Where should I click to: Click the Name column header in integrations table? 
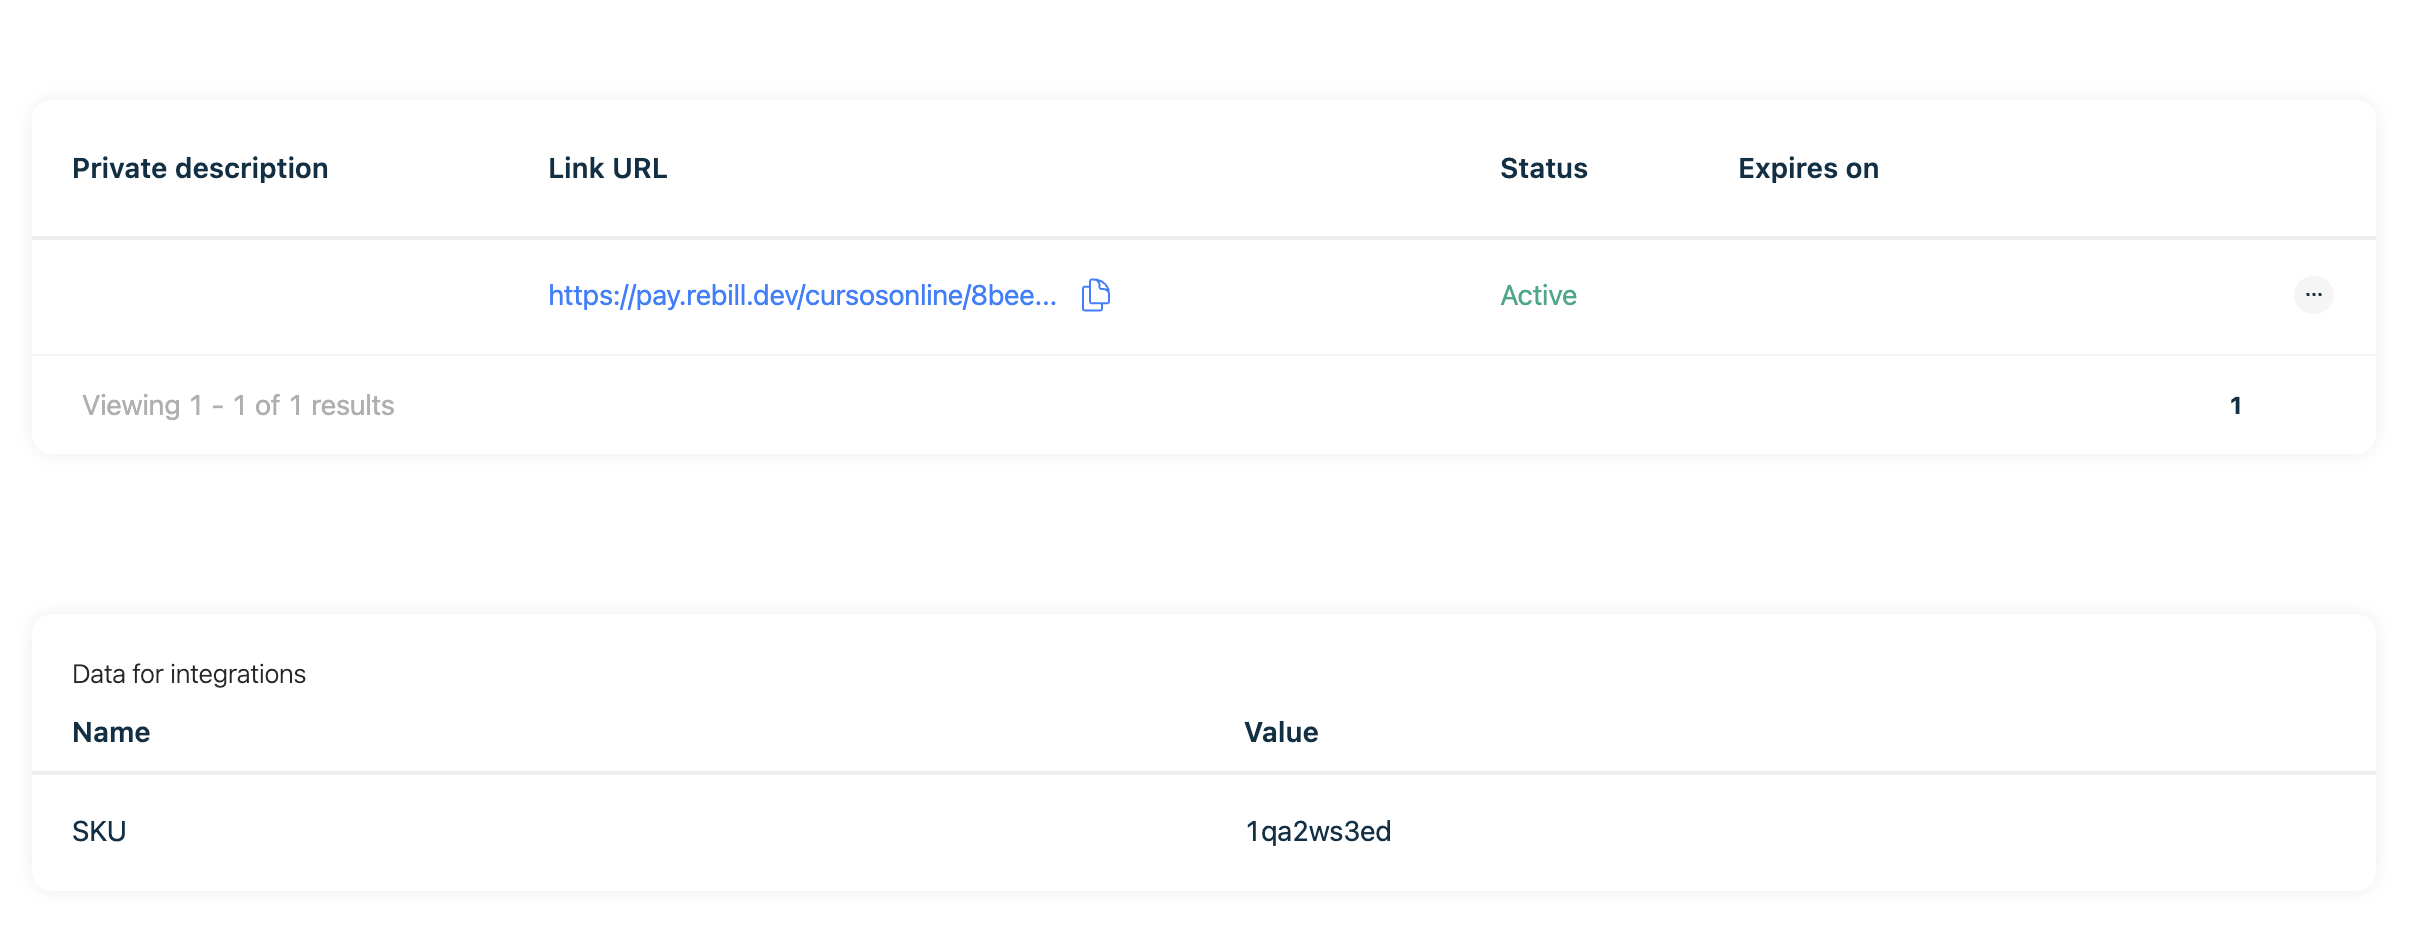(110, 731)
